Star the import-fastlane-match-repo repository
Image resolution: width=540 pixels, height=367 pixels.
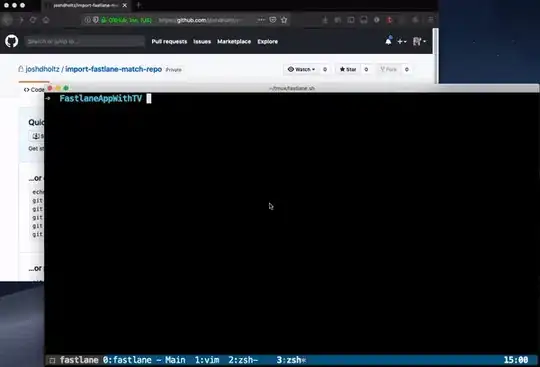pyautogui.click(x=348, y=69)
